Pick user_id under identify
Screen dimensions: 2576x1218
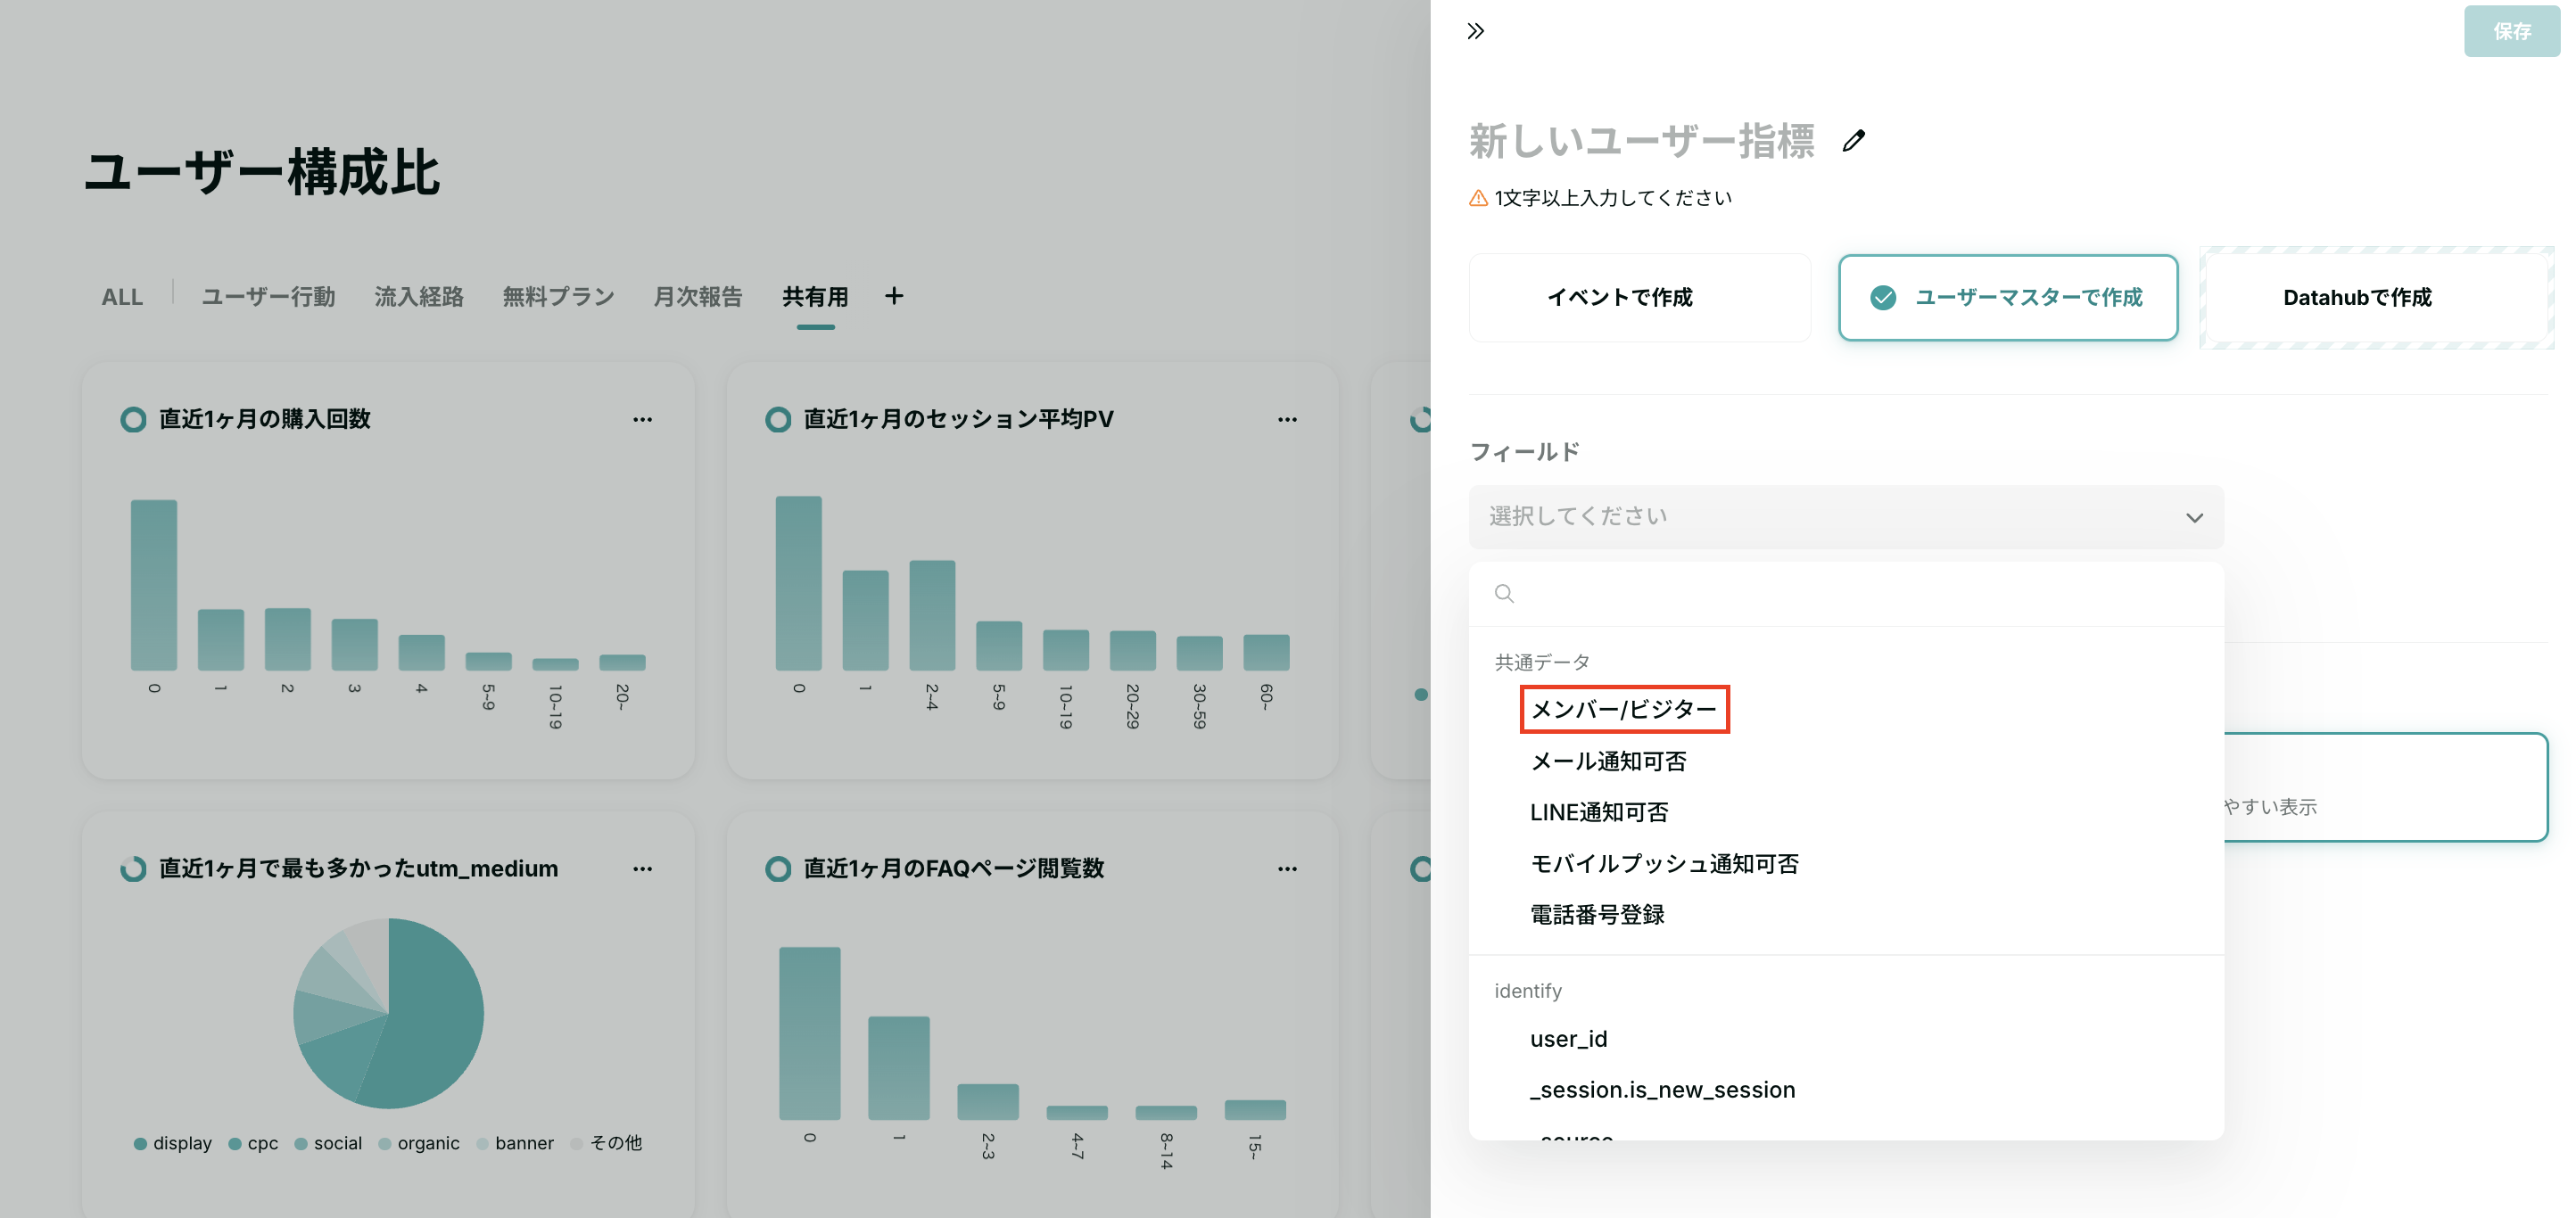pyautogui.click(x=1568, y=1039)
